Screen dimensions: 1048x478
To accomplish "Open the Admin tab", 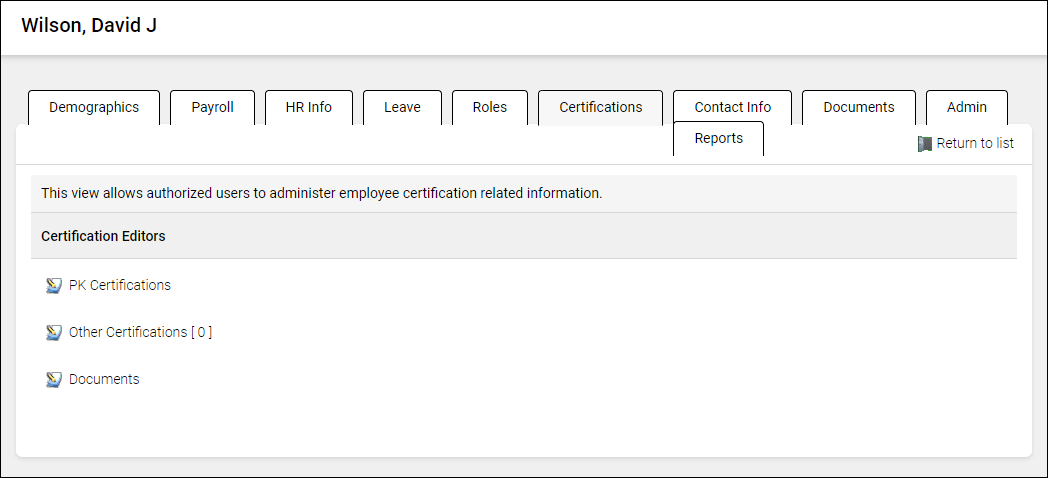I will click(967, 107).
